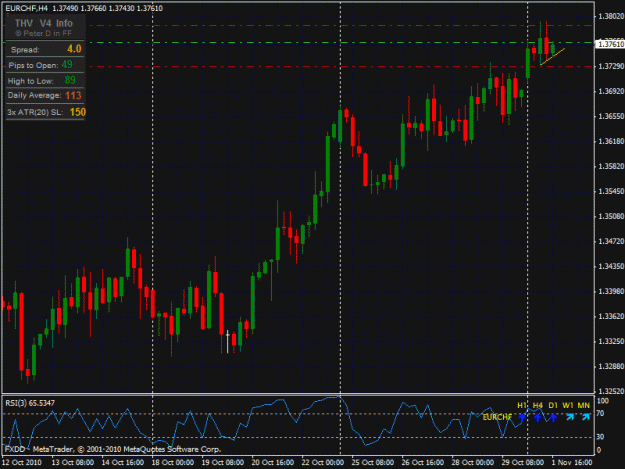Click the white candle on the chart

(x=228, y=341)
